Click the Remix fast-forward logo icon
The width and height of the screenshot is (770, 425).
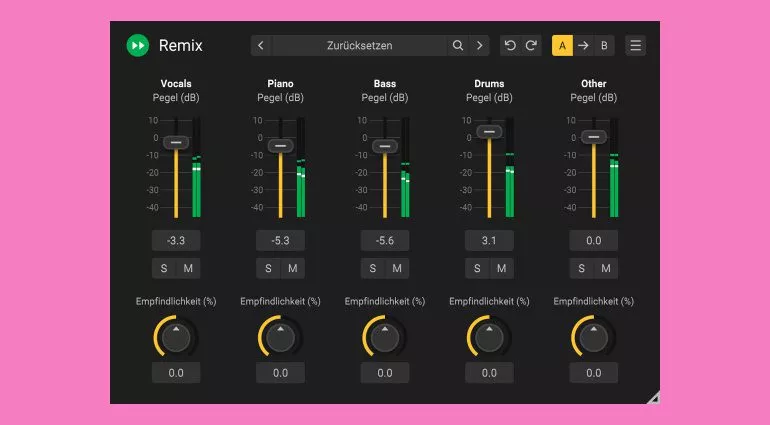tap(138, 45)
